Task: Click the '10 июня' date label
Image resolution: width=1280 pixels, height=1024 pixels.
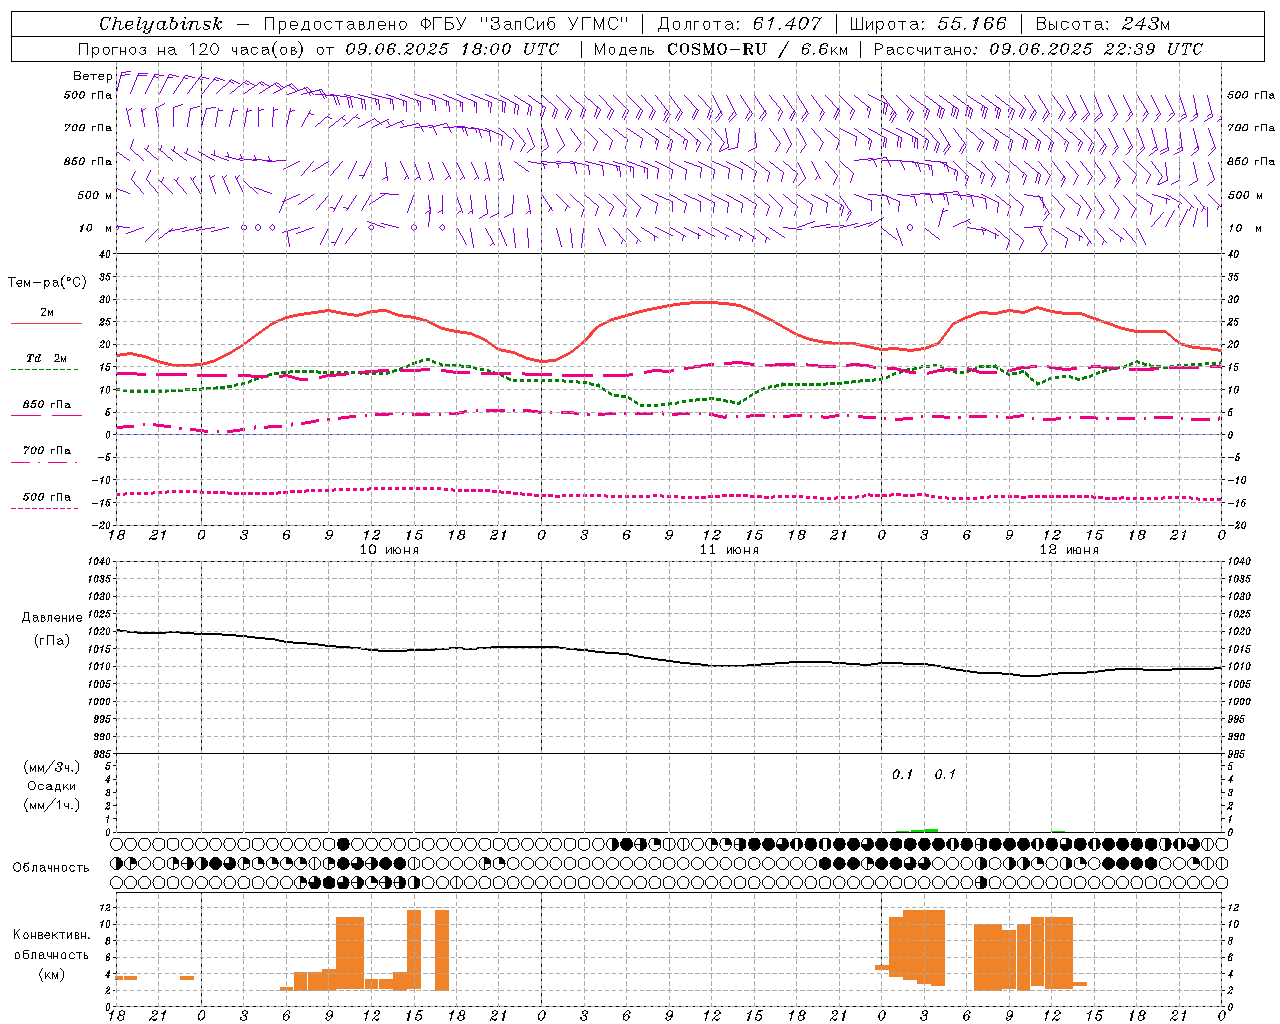Action: point(389,550)
